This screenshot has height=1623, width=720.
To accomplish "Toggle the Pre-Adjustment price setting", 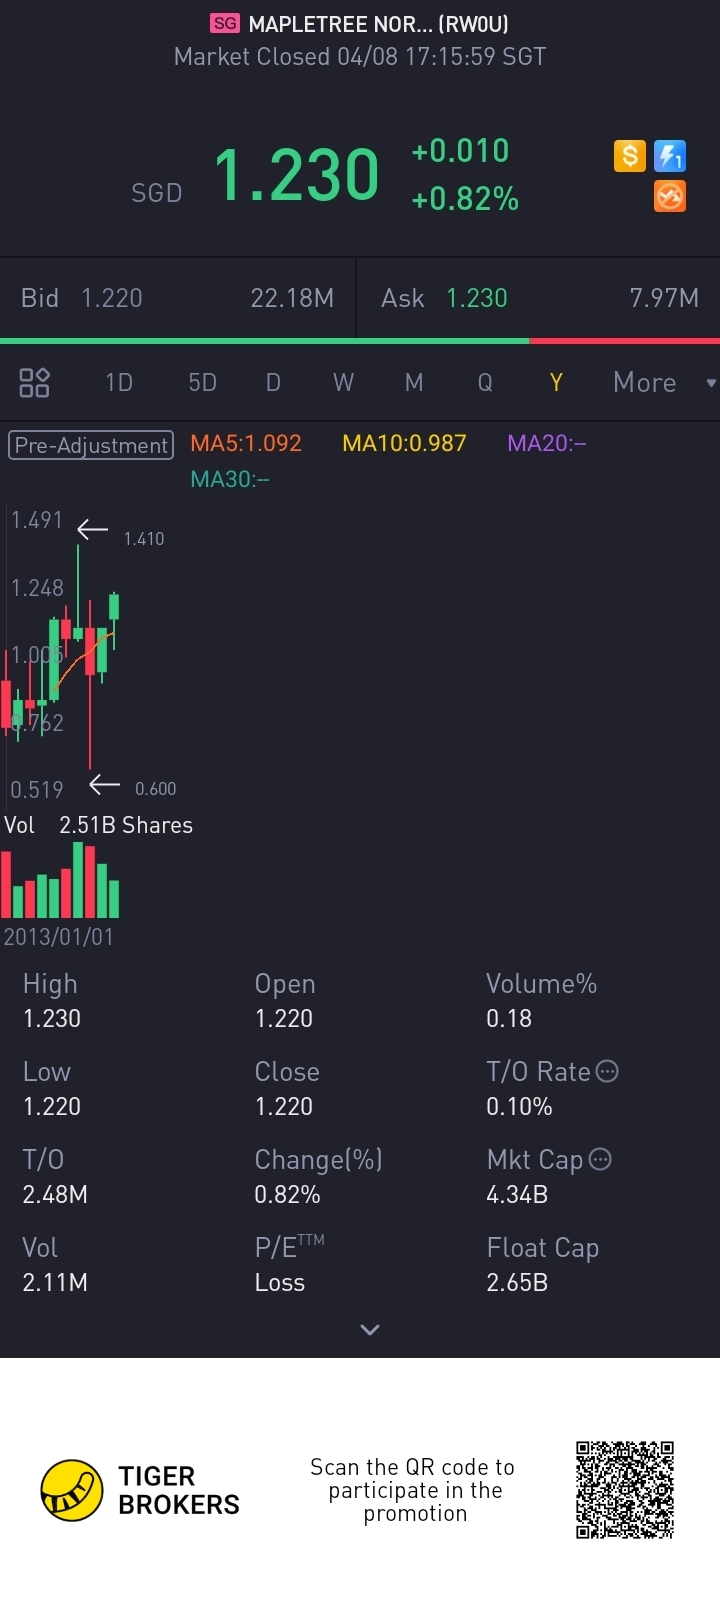I will pyautogui.click(x=91, y=445).
